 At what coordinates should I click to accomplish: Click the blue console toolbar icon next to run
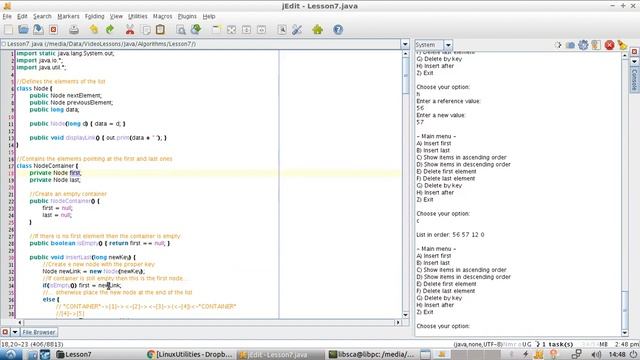(x=570, y=45)
